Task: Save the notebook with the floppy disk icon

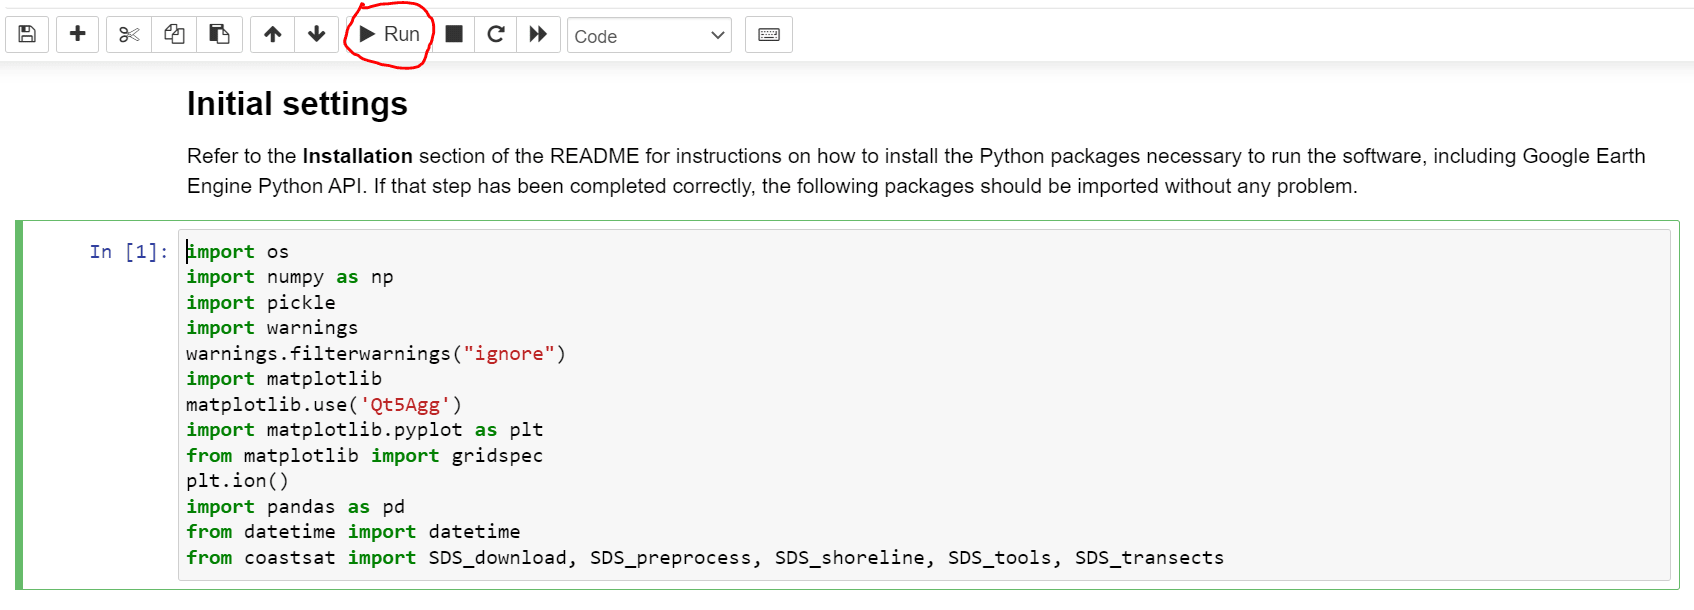Action: pos(27,35)
